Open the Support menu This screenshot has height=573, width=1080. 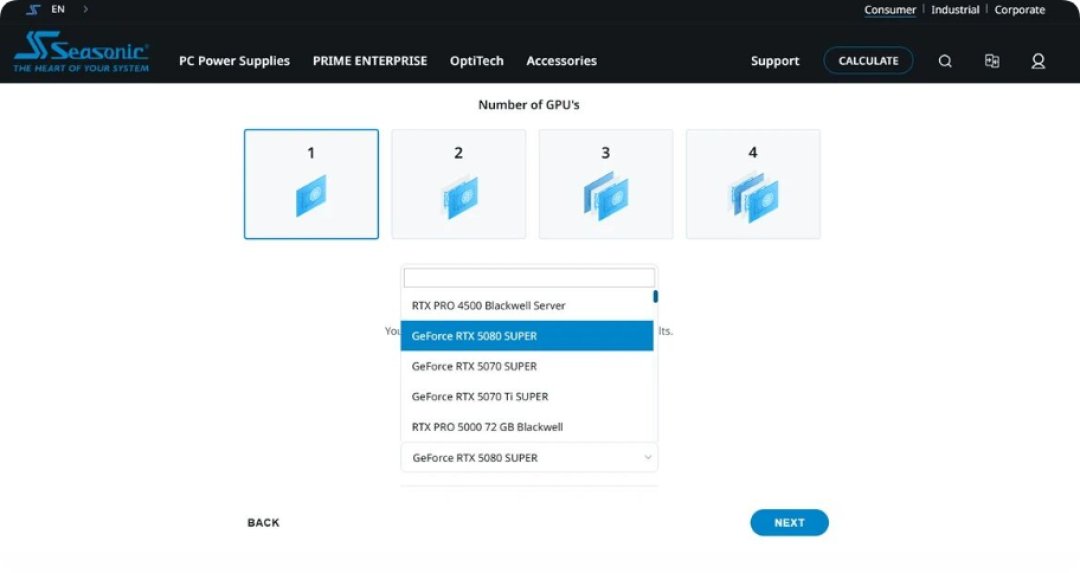pos(775,61)
